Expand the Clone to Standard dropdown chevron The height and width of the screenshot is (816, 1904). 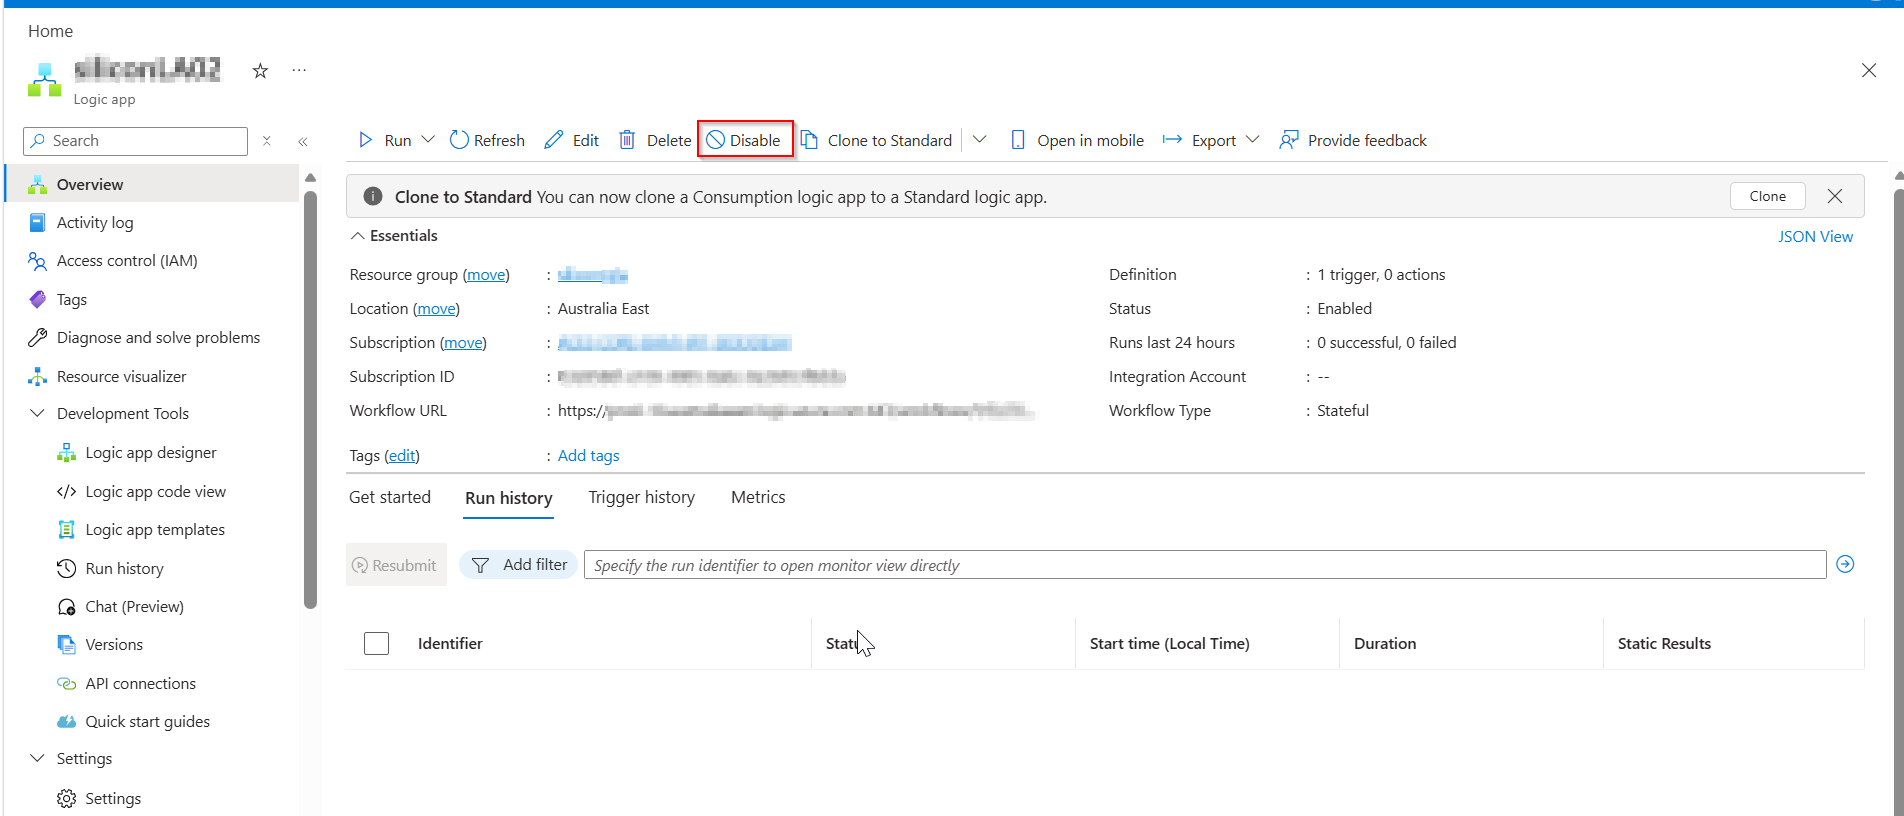pyautogui.click(x=980, y=140)
